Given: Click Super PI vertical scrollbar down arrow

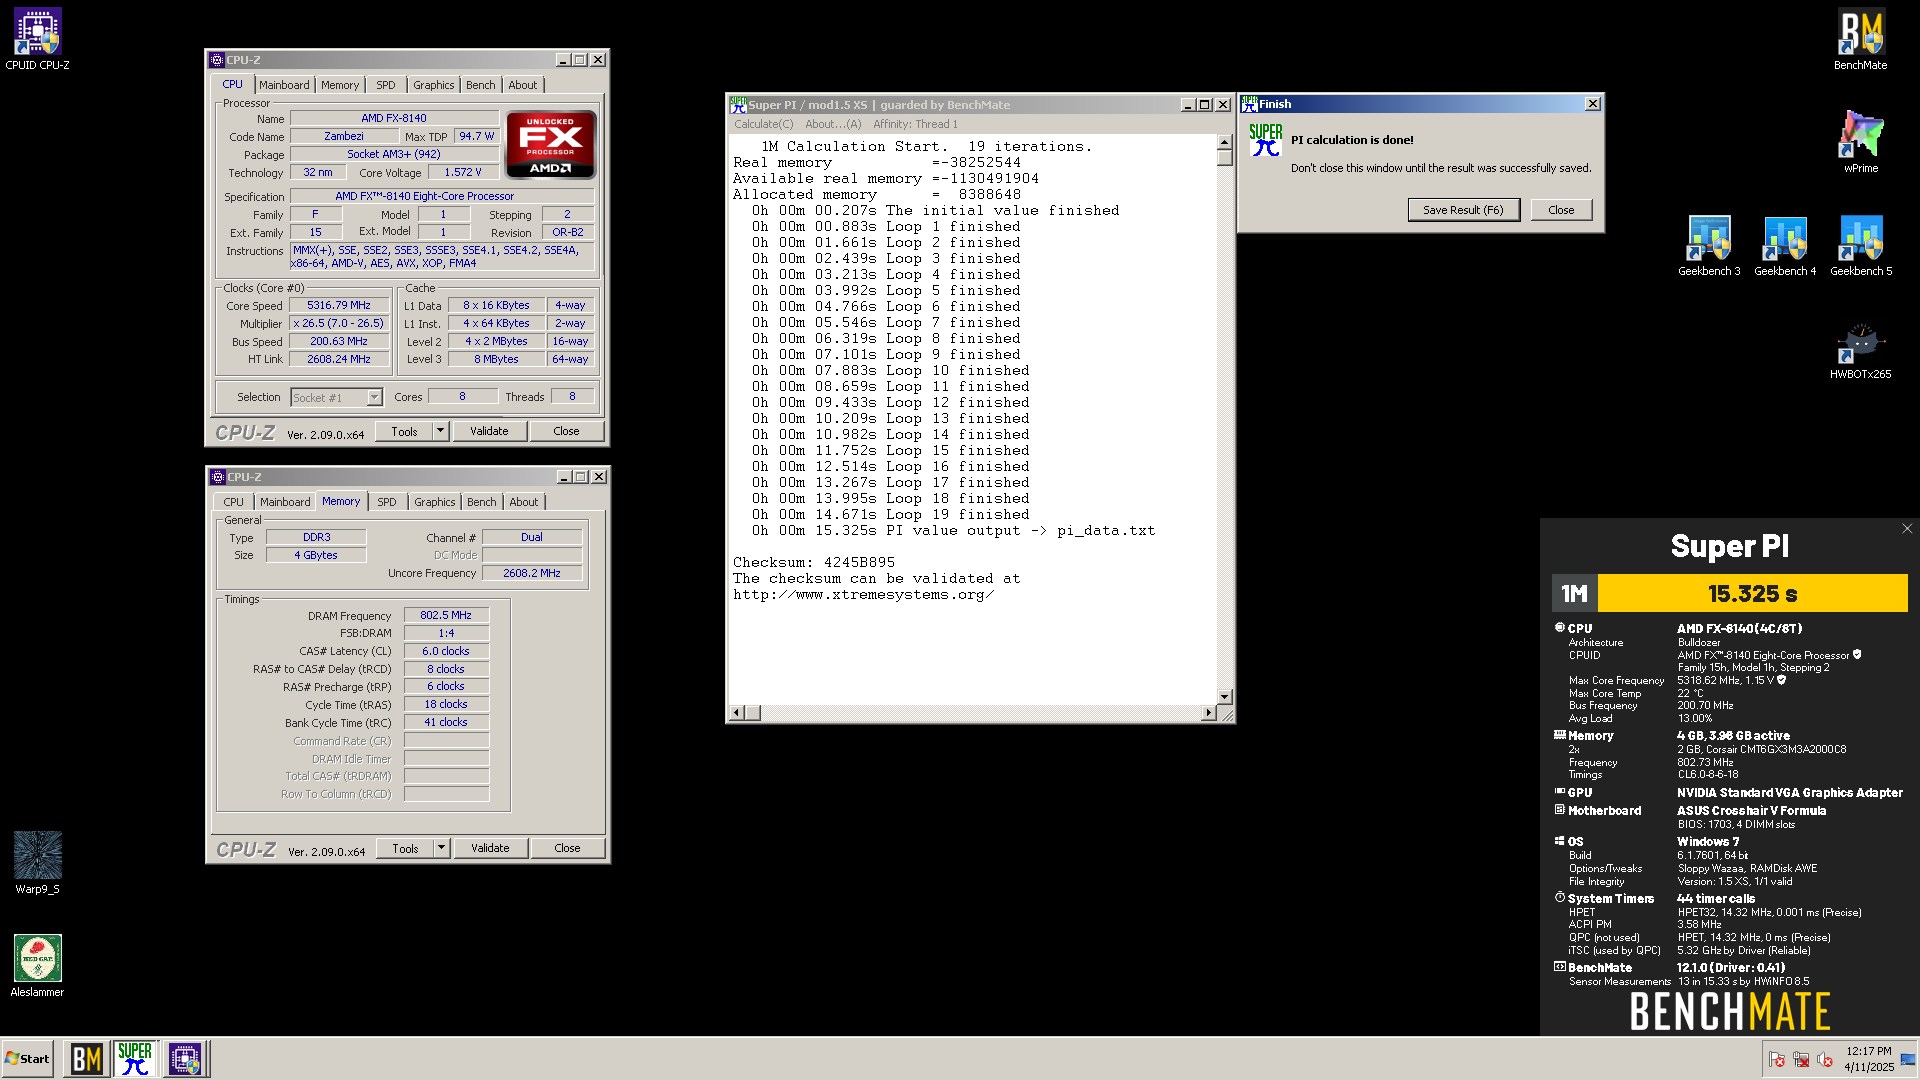Looking at the screenshot, I should pyautogui.click(x=1224, y=696).
